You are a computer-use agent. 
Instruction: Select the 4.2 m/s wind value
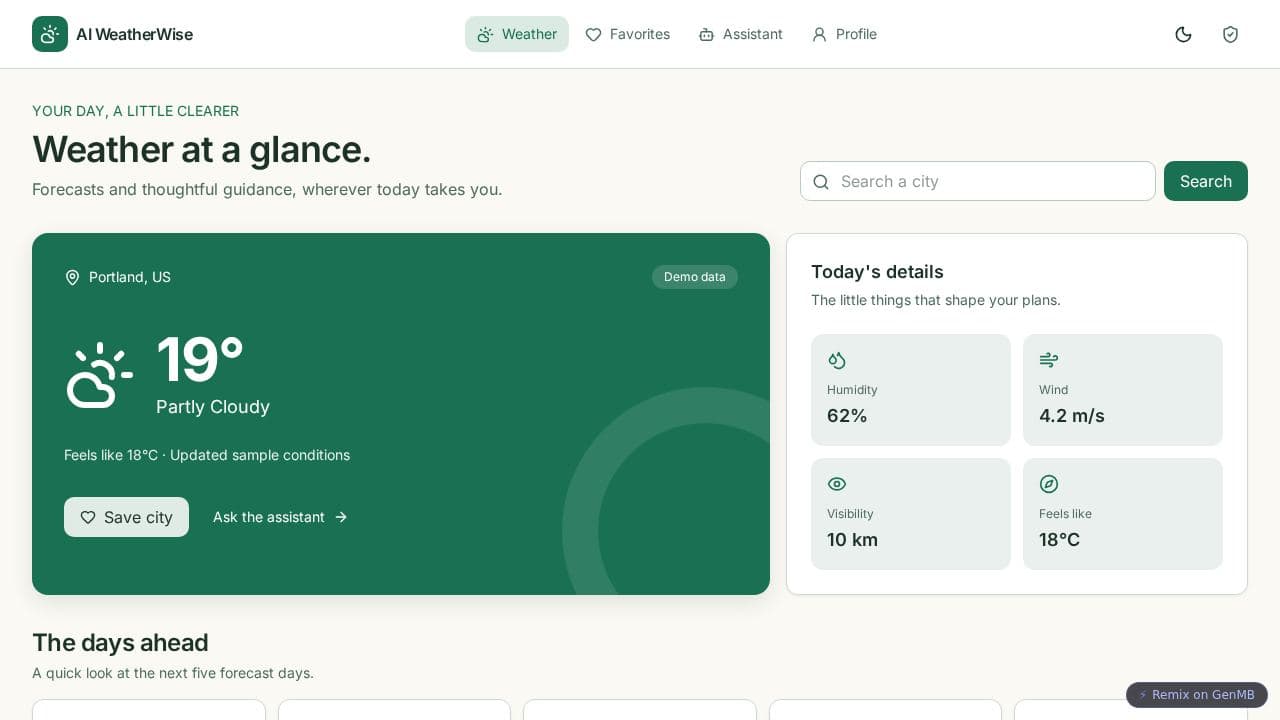click(x=1072, y=416)
